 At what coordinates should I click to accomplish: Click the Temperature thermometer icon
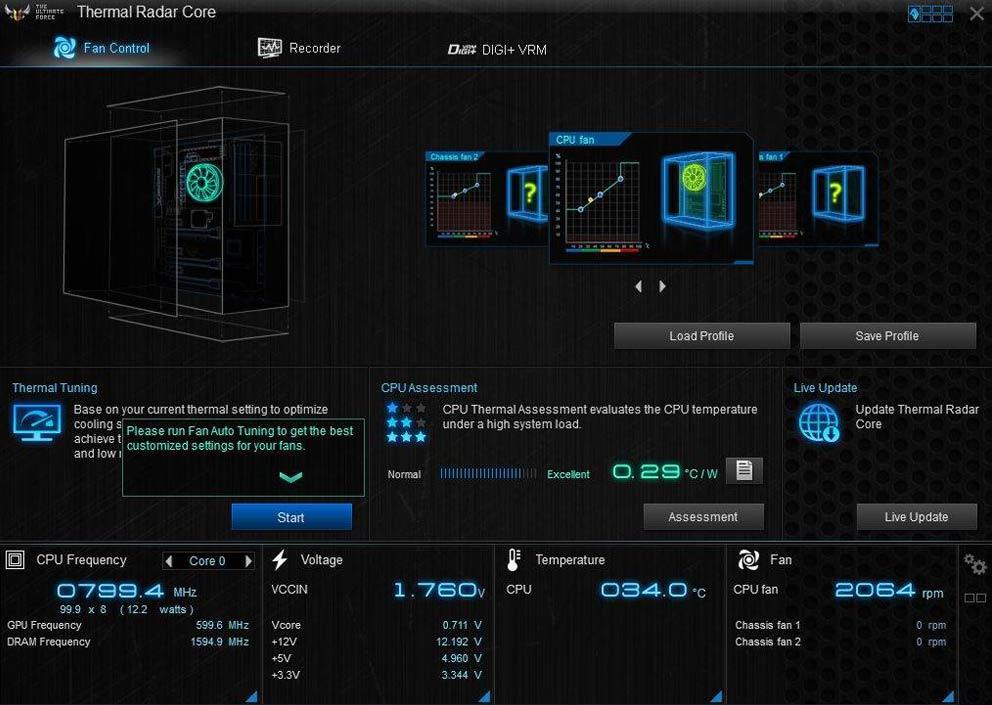[514, 559]
